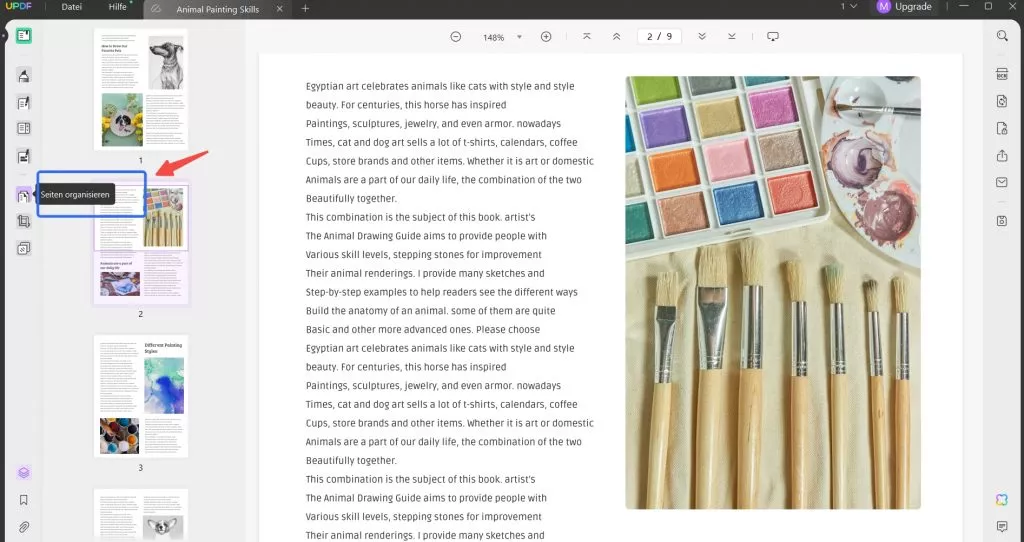Open the share document icon
Image resolution: width=1024 pixels, height=542 pixels.
coord(1002,155)
